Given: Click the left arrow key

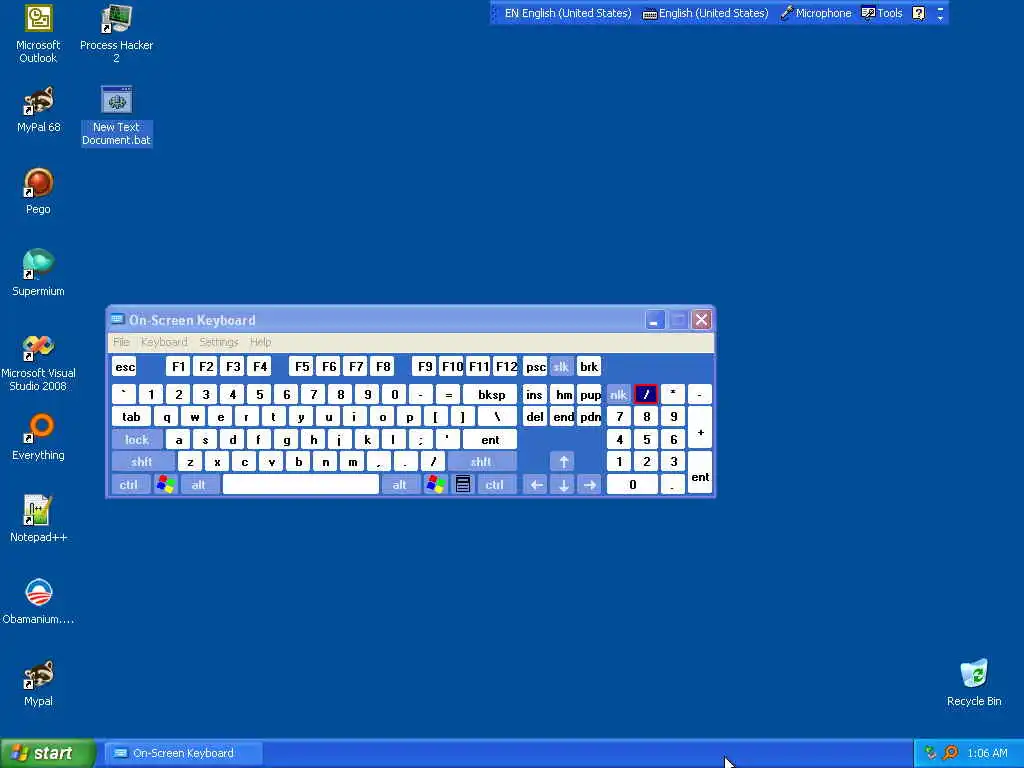Looking at the screenshot, I should (x=536, y=485).
